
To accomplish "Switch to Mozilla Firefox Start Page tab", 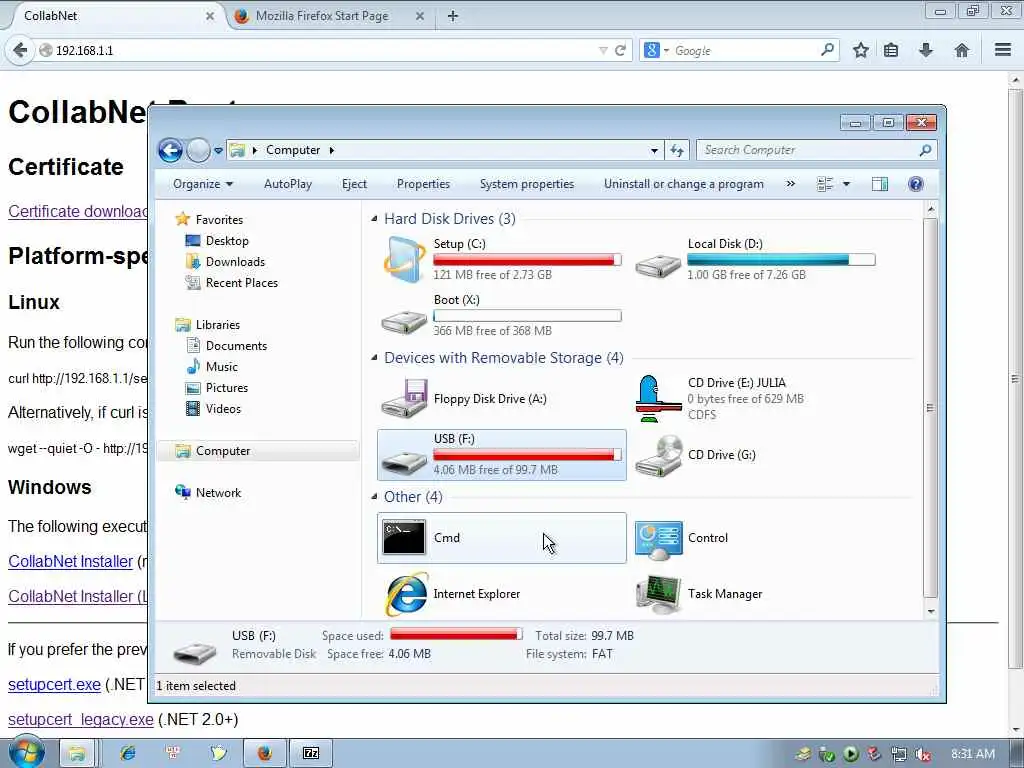I will point(322,16).
